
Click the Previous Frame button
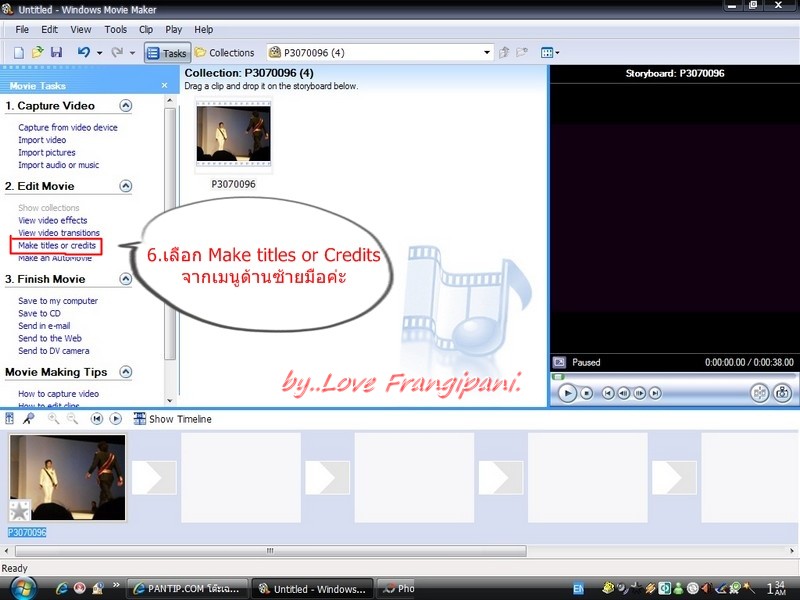(623, 393)
